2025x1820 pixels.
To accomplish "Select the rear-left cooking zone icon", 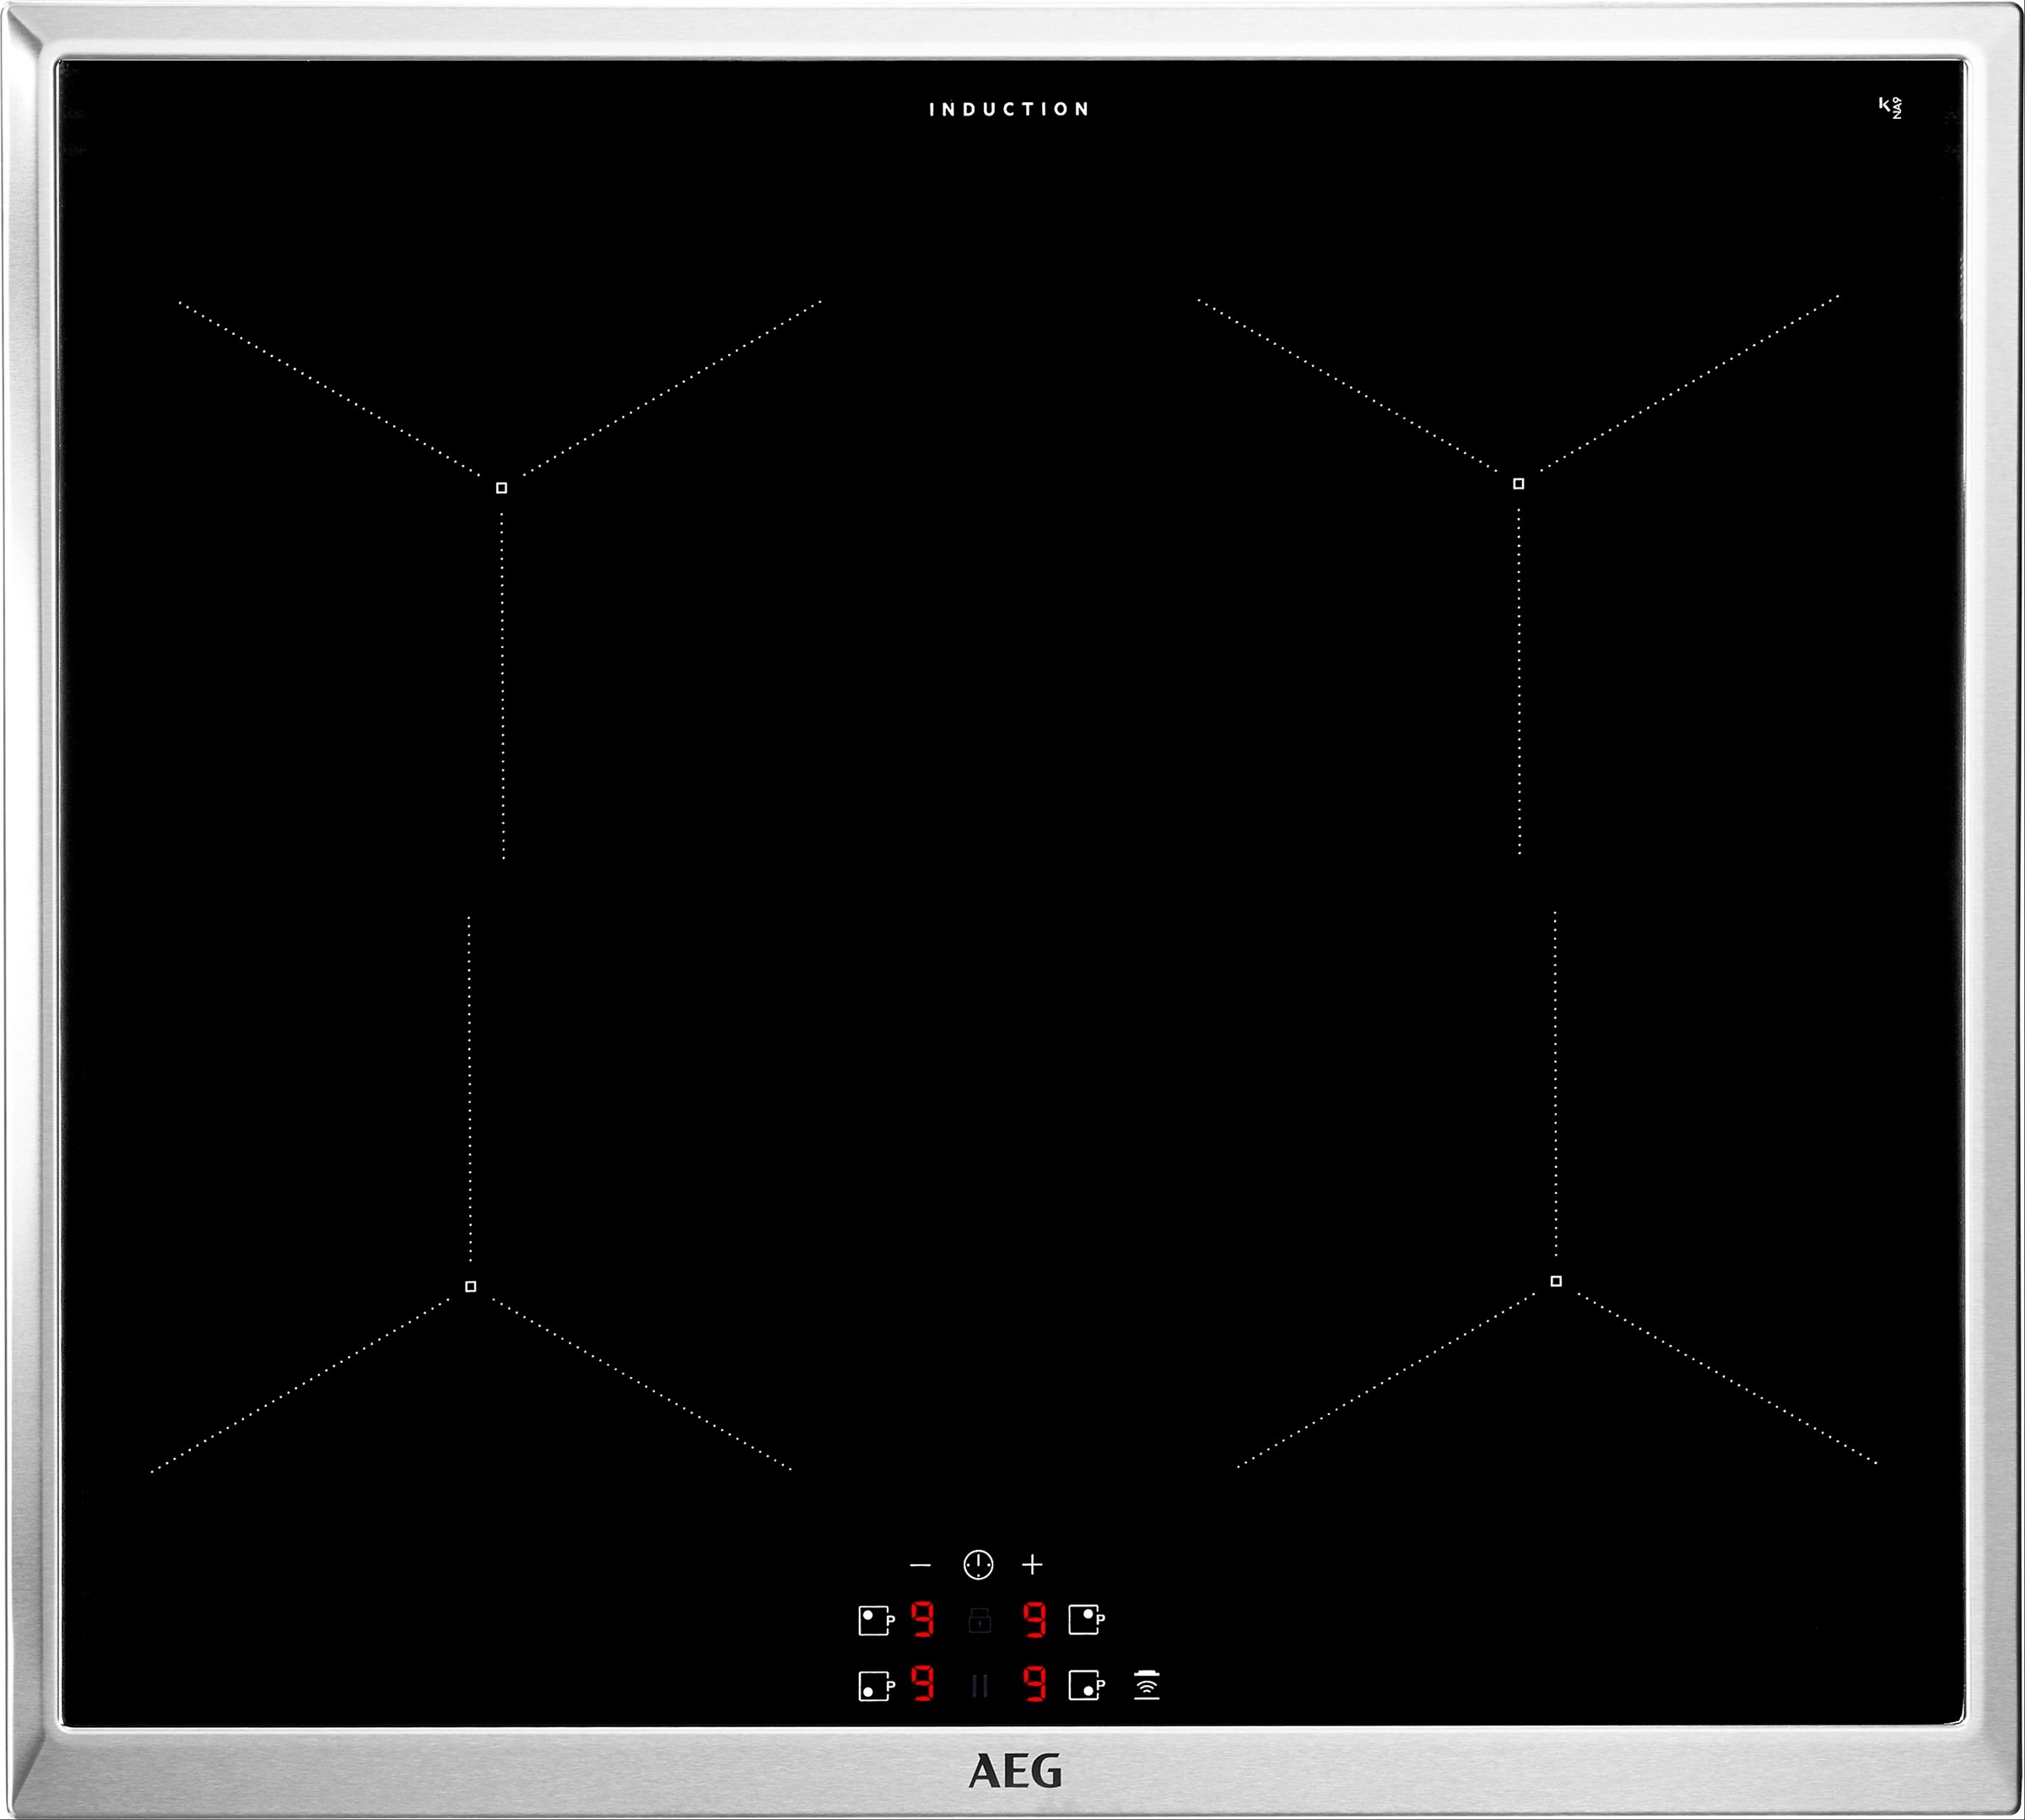I will point(875,1620).
